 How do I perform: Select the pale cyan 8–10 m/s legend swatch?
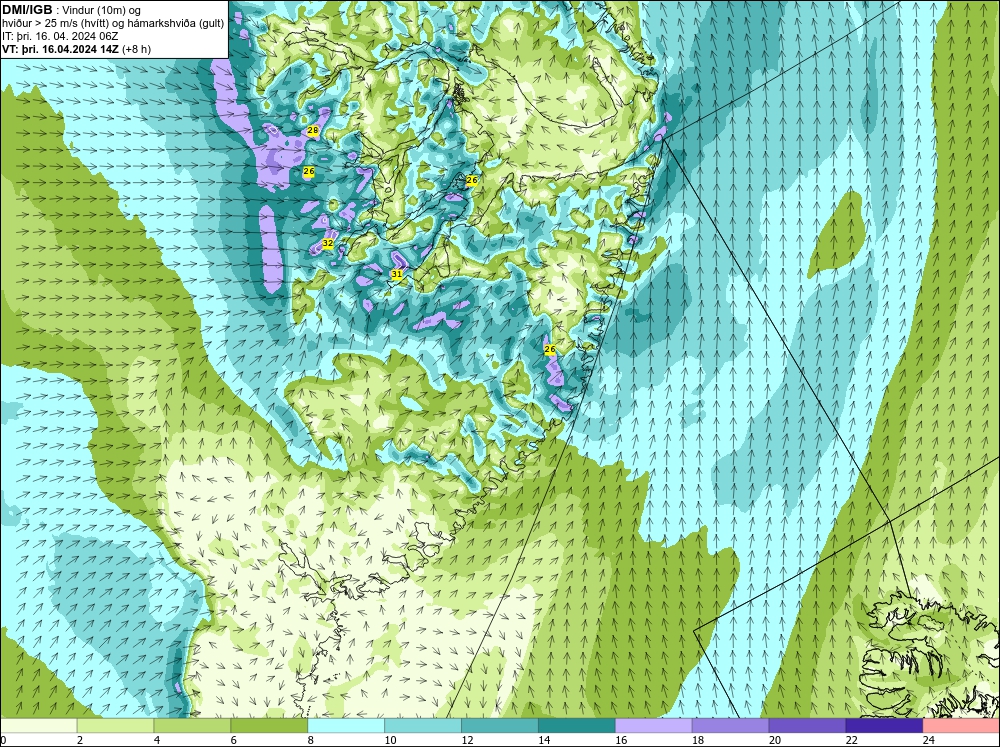click(x=346, y=726)
